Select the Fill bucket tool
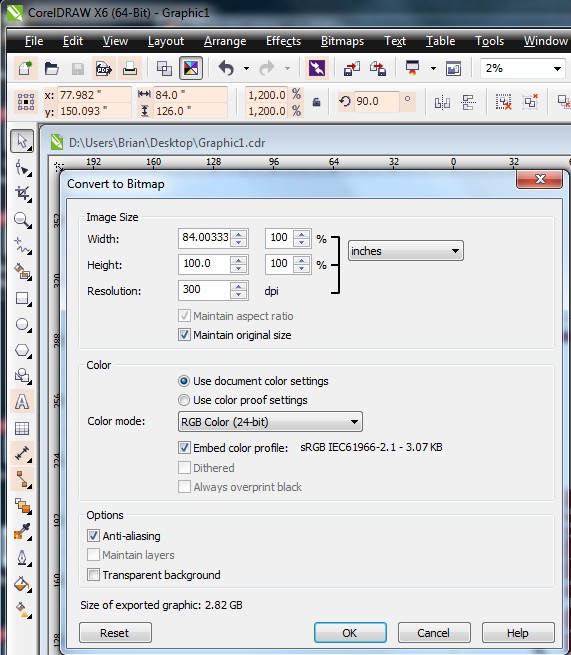Screen dimensions: 571x655 pyautogui.click(x=22, y=584)
